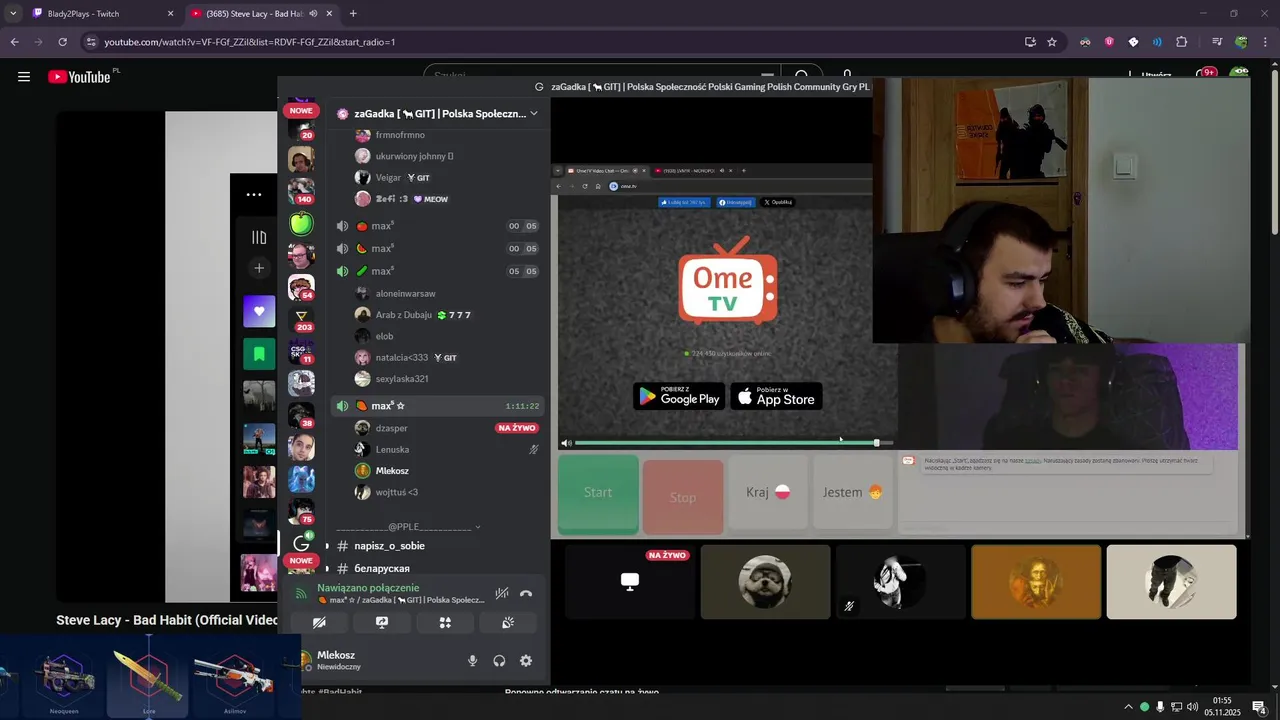Open the CSG SKINS server with 11 badge
The image size is (1280, 720).
click(301, 351)
